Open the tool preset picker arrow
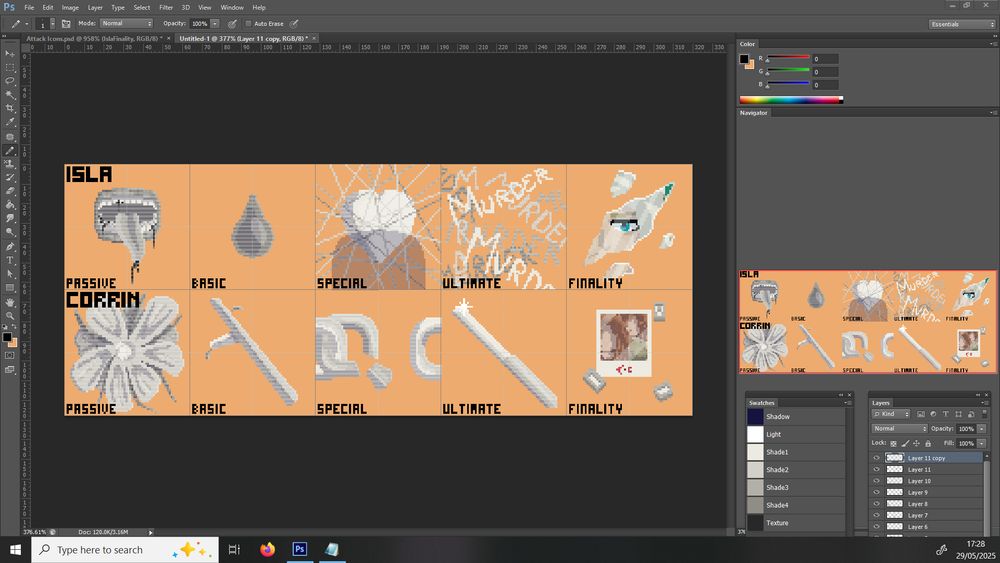 click(27, 24)
